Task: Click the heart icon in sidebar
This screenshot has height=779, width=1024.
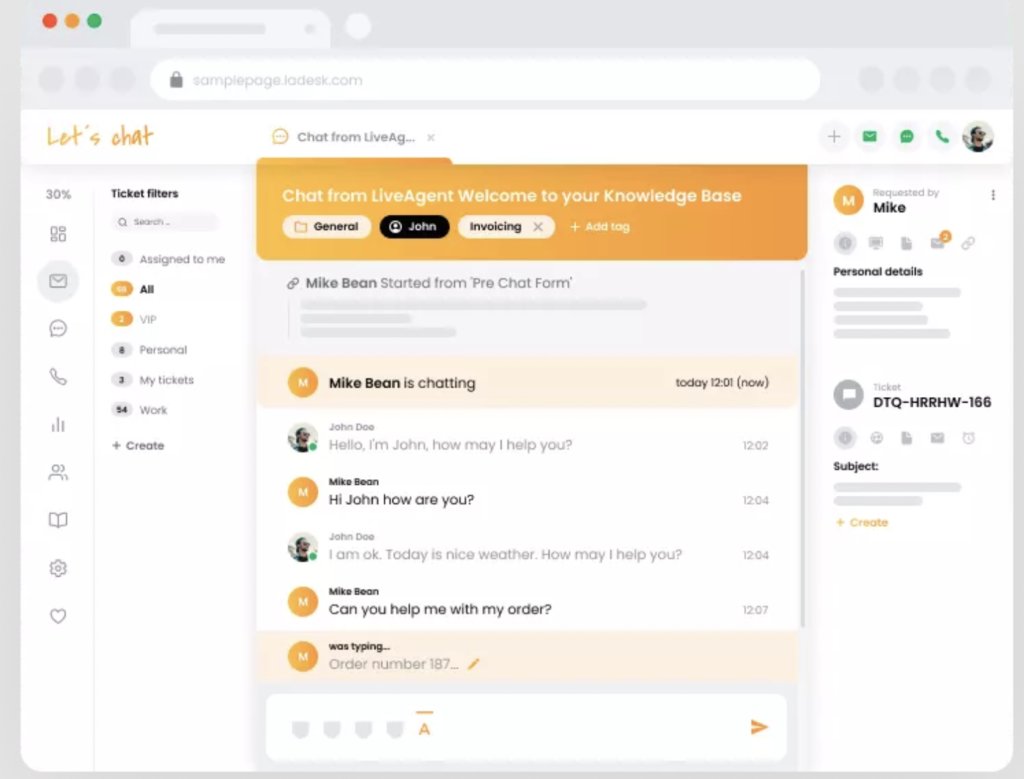Action: [58, 616]
